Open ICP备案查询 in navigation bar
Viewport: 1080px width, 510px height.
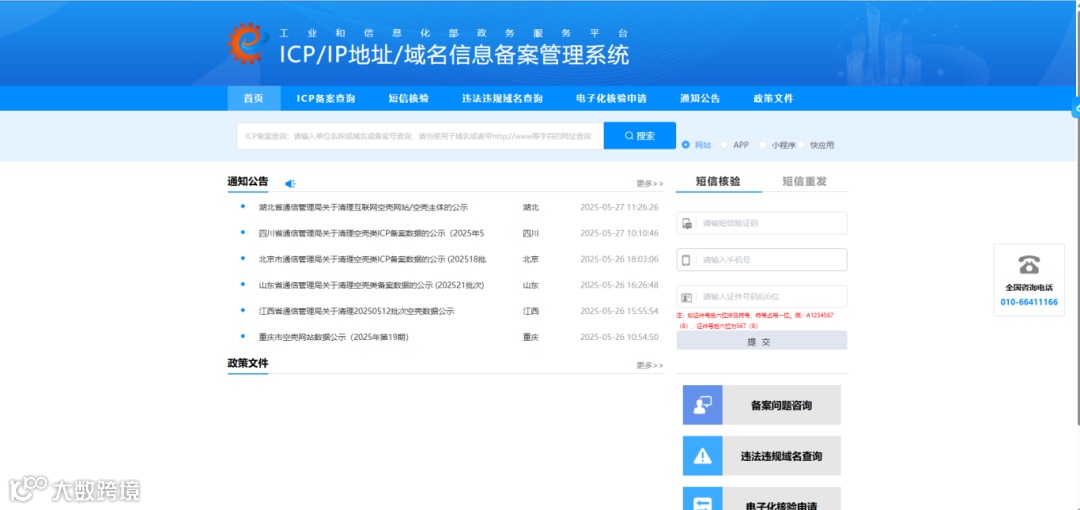[x=326, y=99]
